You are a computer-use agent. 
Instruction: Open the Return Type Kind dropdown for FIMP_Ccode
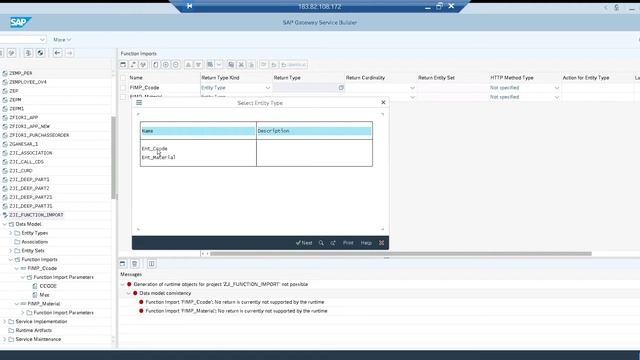[268, 88]
